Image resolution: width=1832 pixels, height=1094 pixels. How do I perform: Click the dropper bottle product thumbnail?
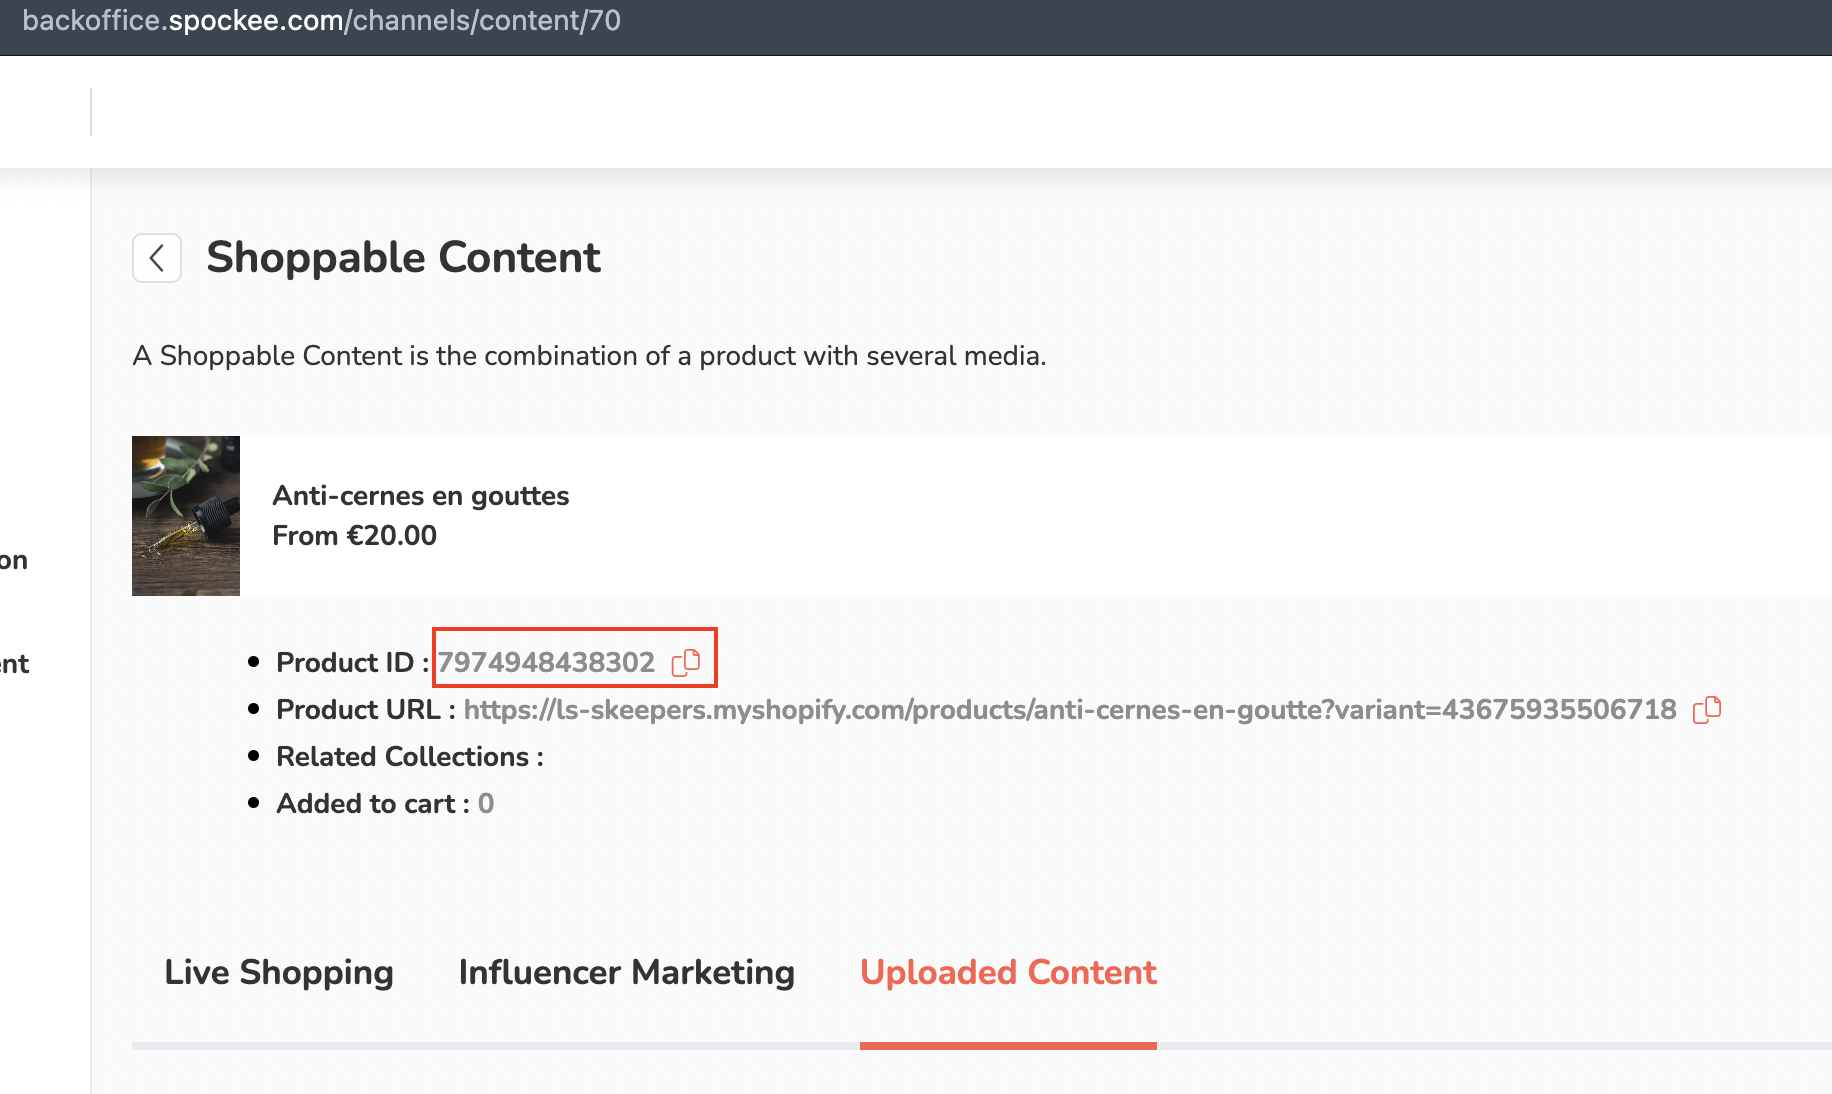click(x=186, y=516)
